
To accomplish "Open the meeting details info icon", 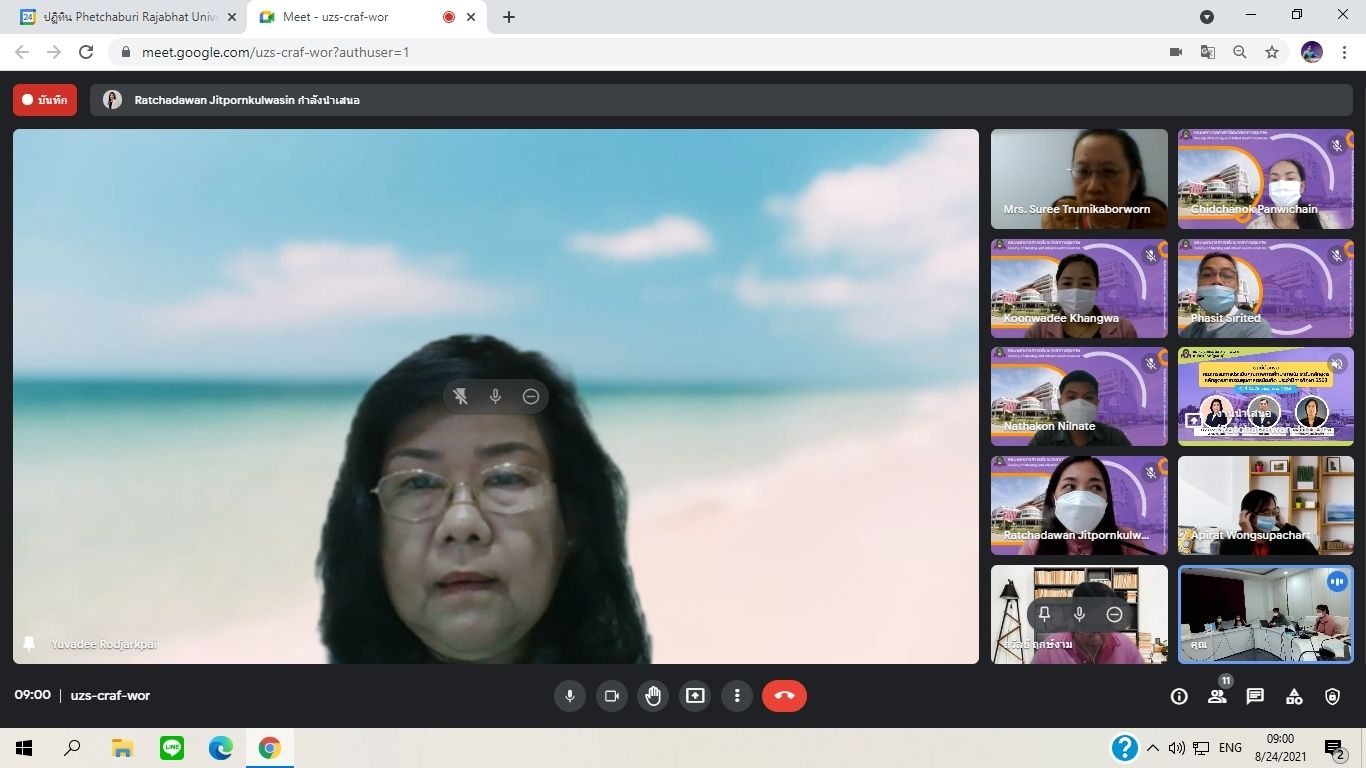I will 1179,697.
